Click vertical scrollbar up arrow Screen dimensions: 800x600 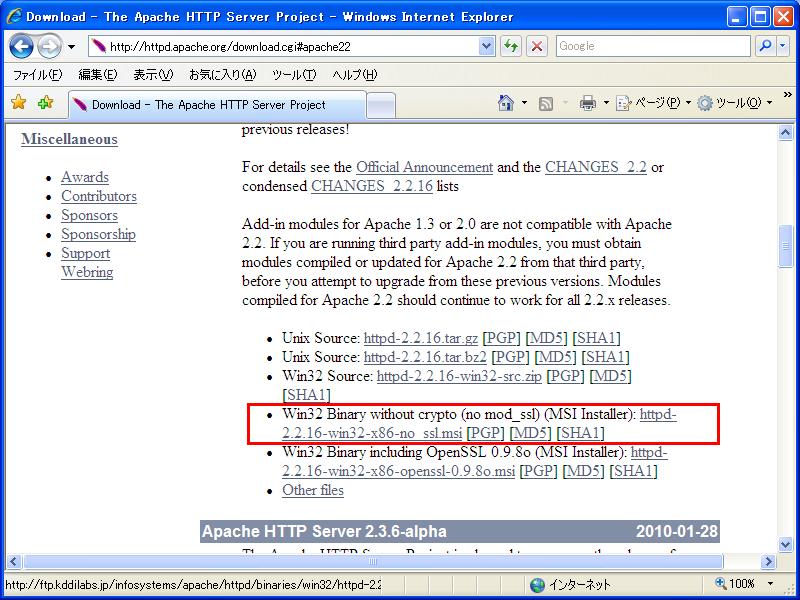pyautogui.click(x=785, y=133)
